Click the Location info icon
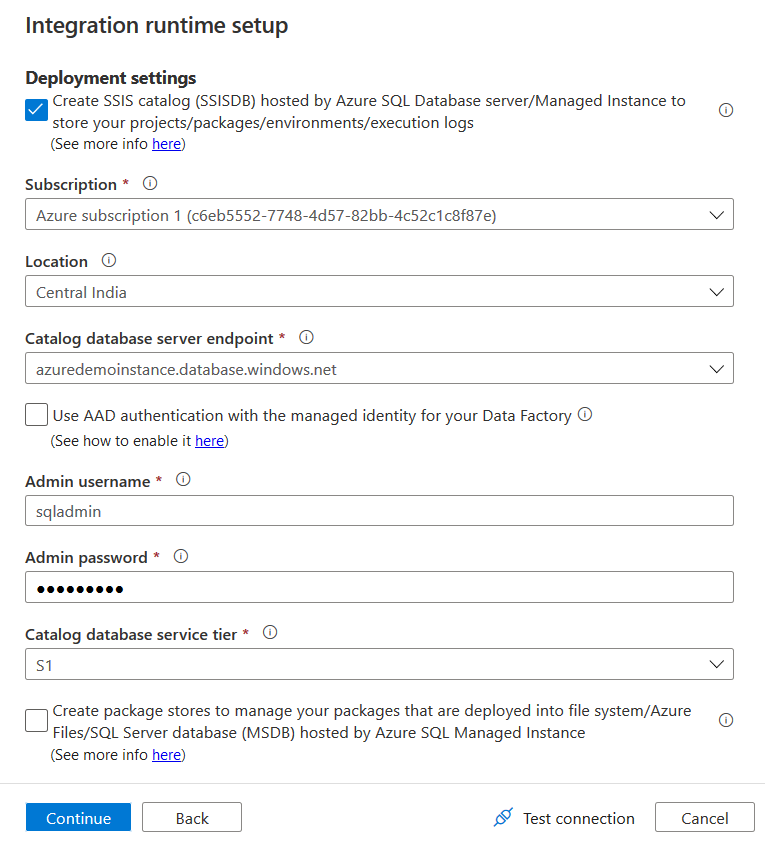Image resolution: width=765 pixels, height=847 pixels. (x=109, y=260)
